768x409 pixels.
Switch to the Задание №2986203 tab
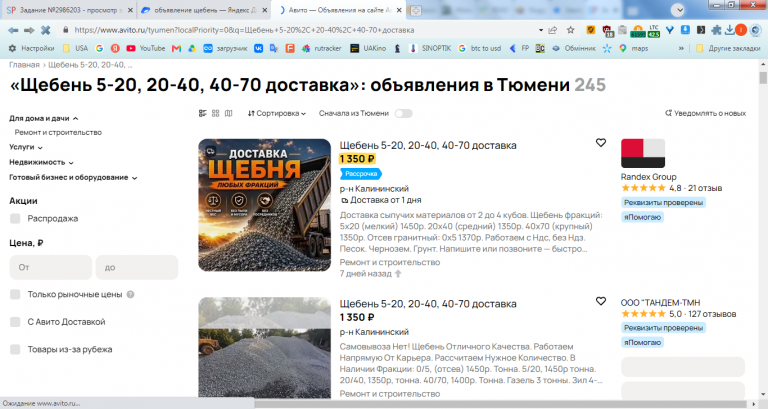click(69, 10)
